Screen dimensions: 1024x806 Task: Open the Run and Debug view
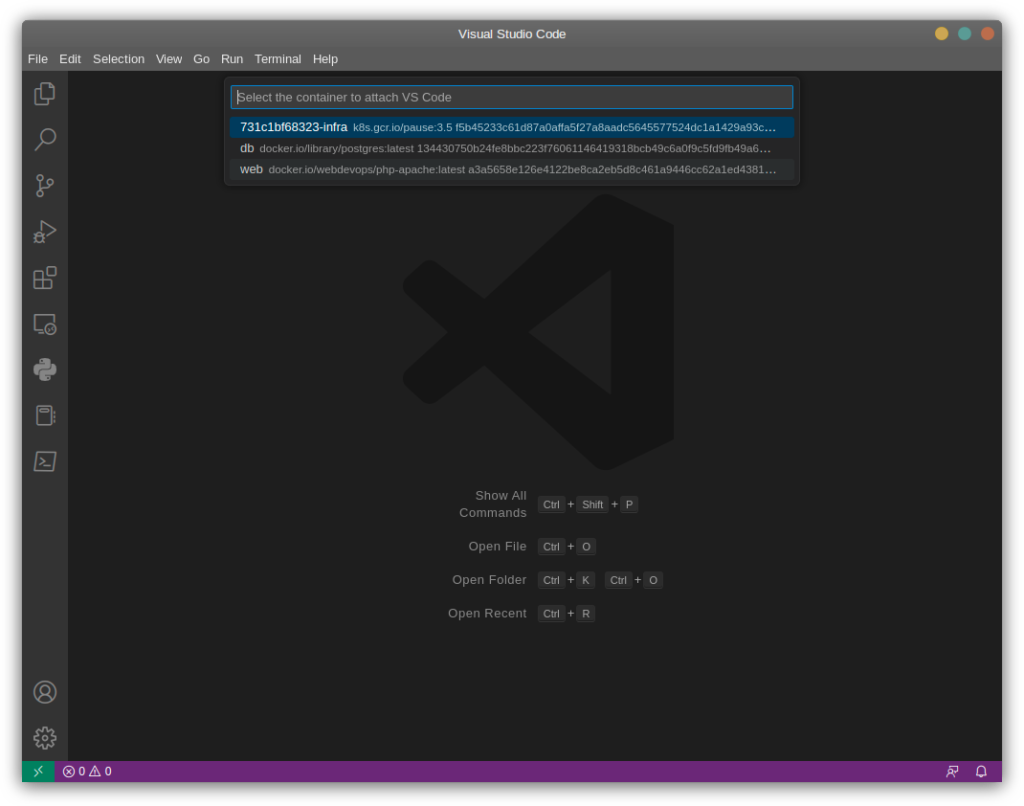[44, 232]
